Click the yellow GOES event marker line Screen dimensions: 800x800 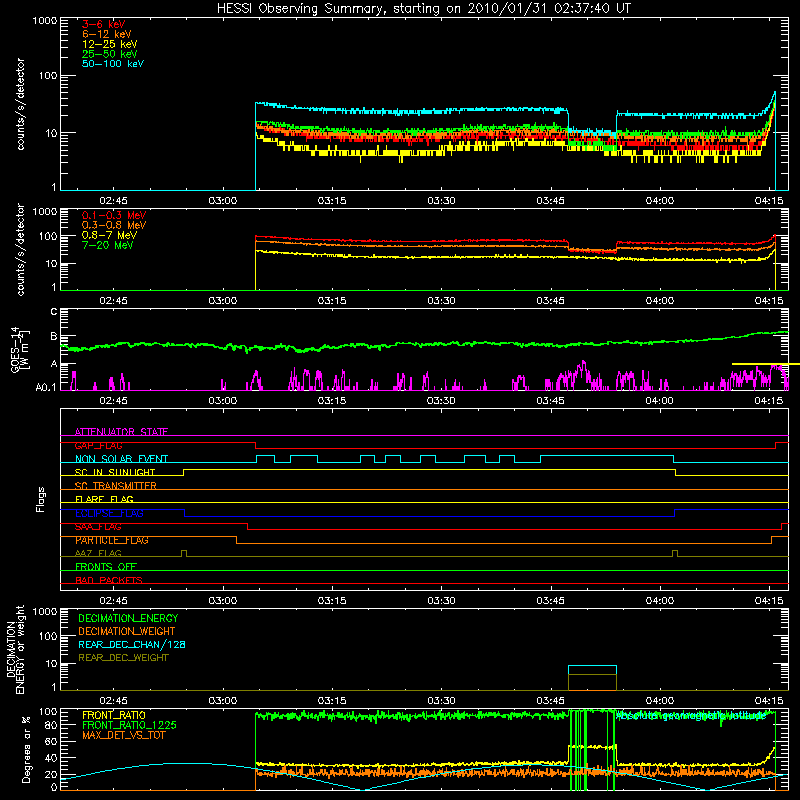pyautogui.click(x=766, y=364)
